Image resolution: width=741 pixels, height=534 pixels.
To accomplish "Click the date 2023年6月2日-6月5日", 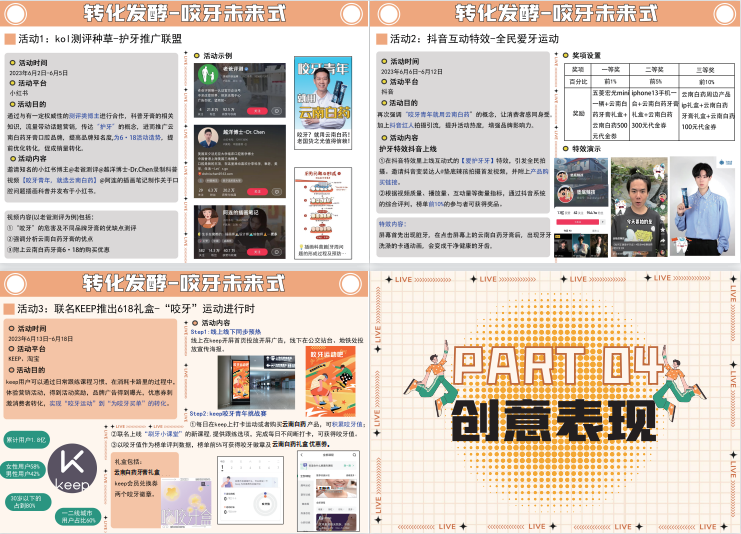I will tap(38, 73).
